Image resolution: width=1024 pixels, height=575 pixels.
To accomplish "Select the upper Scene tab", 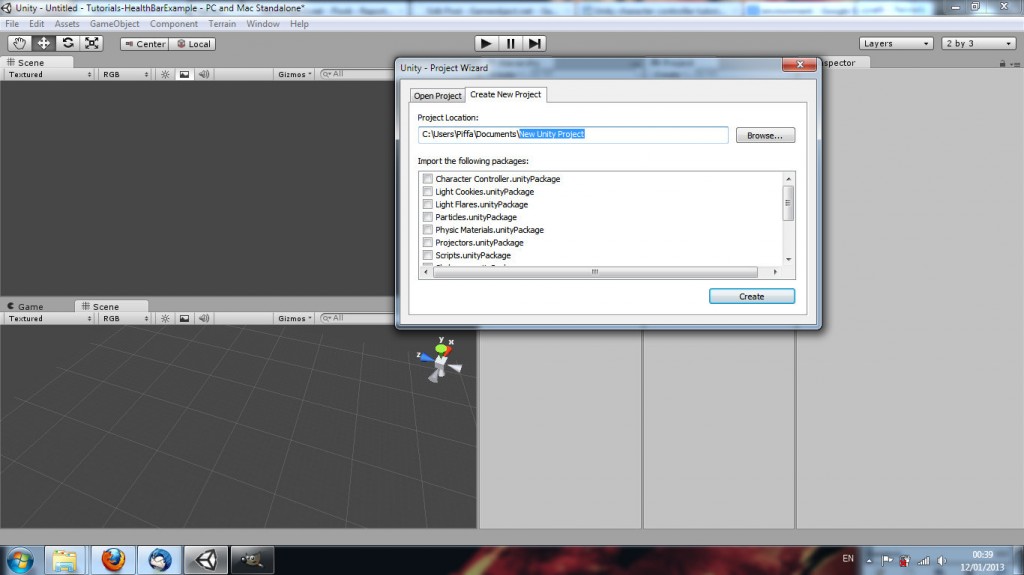I will coord(37,62).
